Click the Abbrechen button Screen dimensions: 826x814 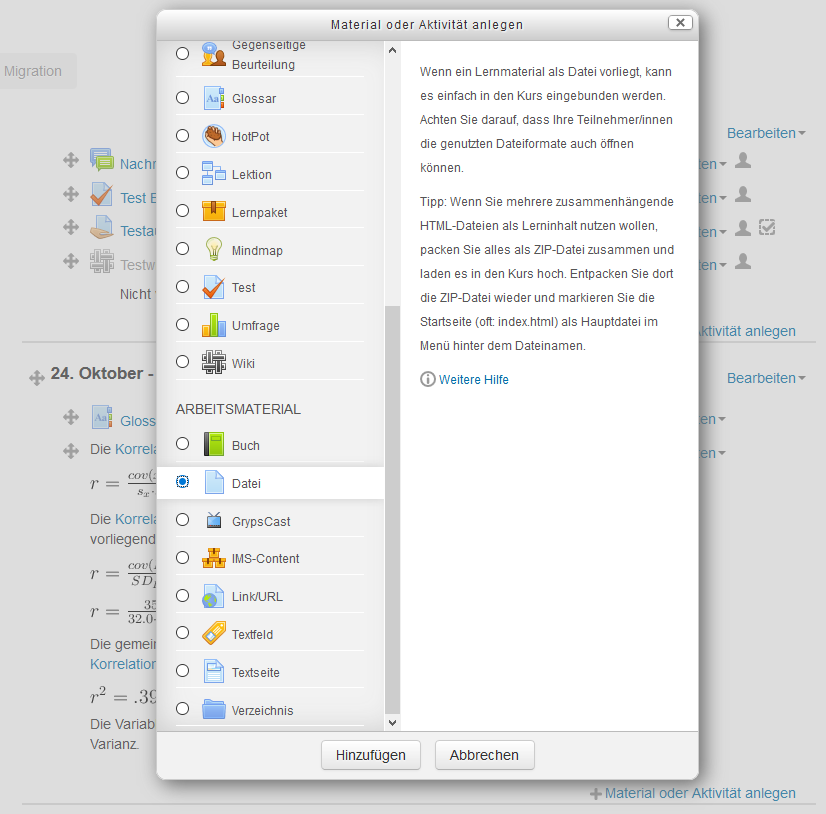click(484, 755)
